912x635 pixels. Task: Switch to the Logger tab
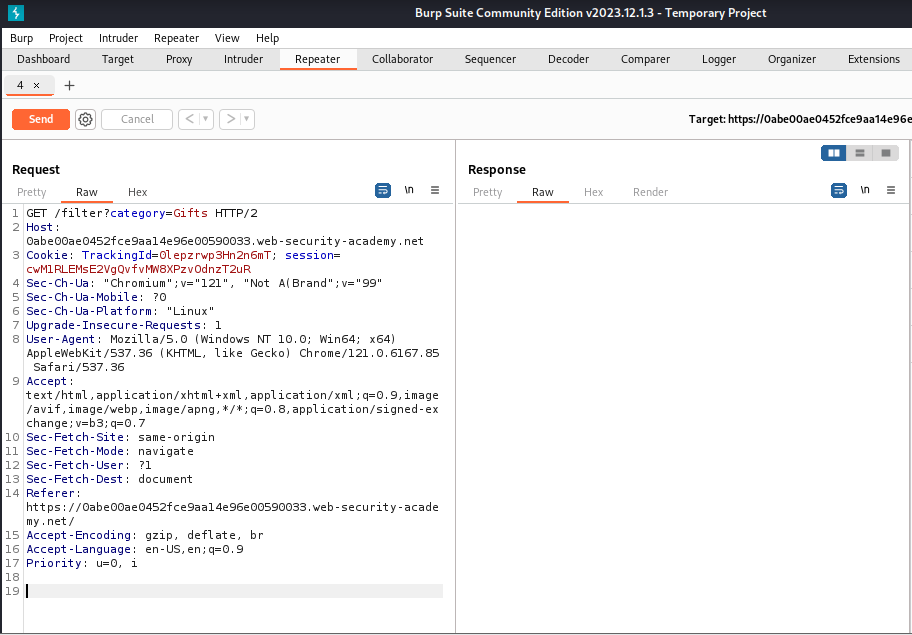(719, 59)
